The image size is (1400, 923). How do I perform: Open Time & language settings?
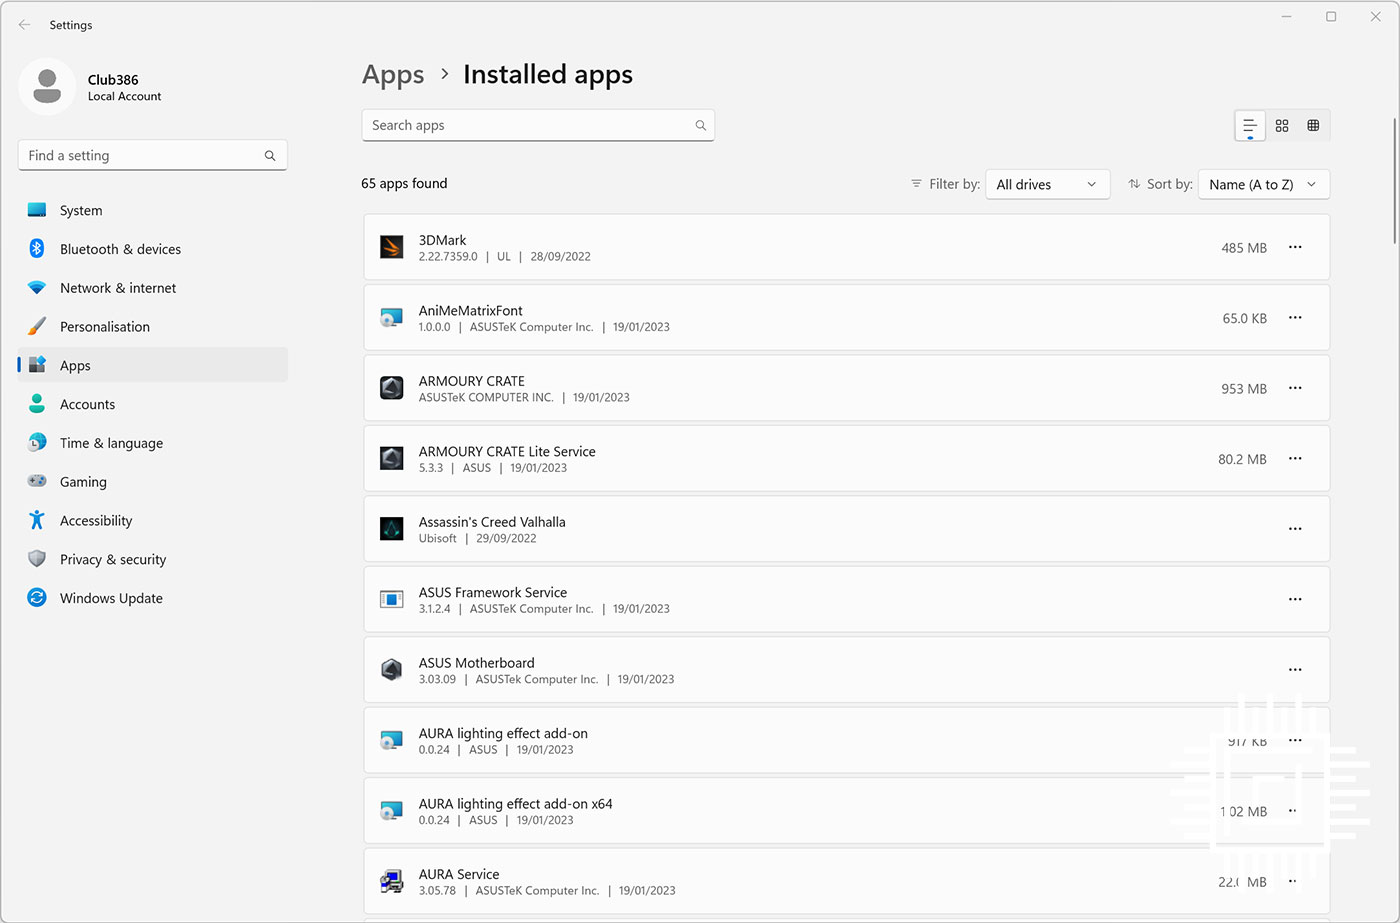click(x=152, y=443)
